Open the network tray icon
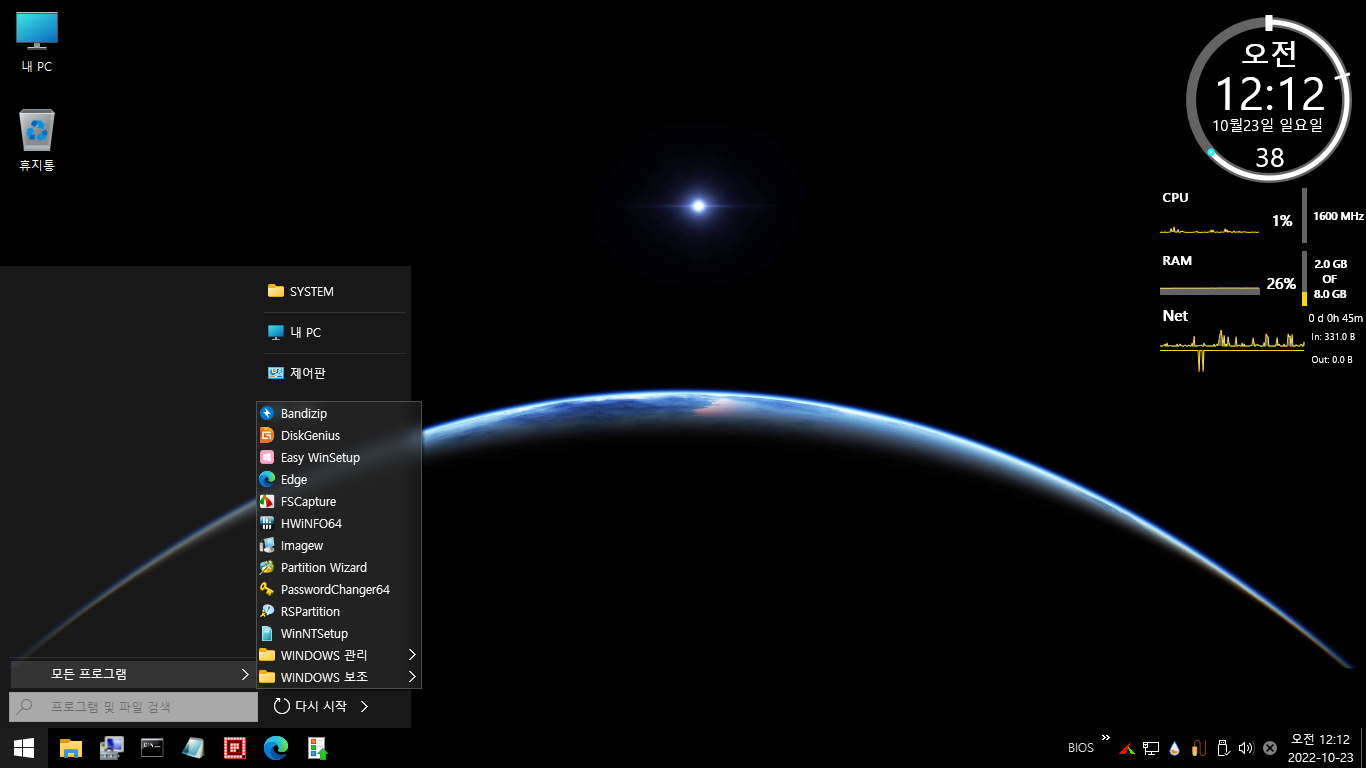Viewport: 1366px width, 768px height. pyautogui.click(x=1151, y=748)
